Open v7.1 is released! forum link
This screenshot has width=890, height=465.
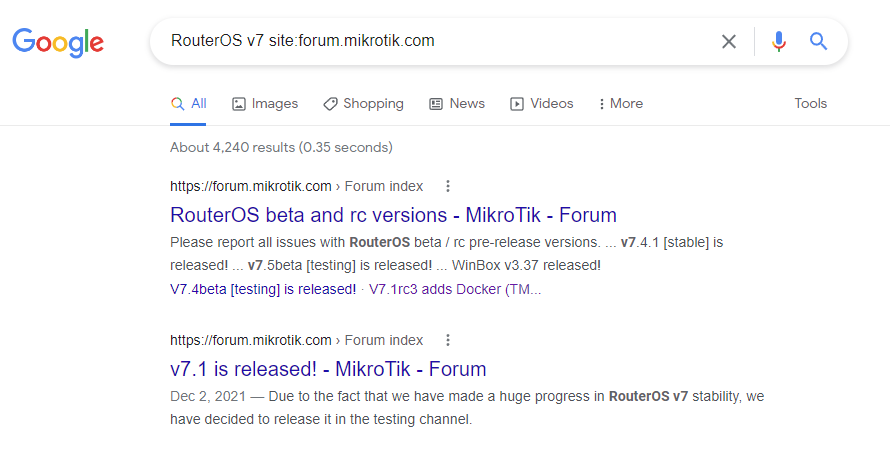pyautogui.click(x=328, y=369)
